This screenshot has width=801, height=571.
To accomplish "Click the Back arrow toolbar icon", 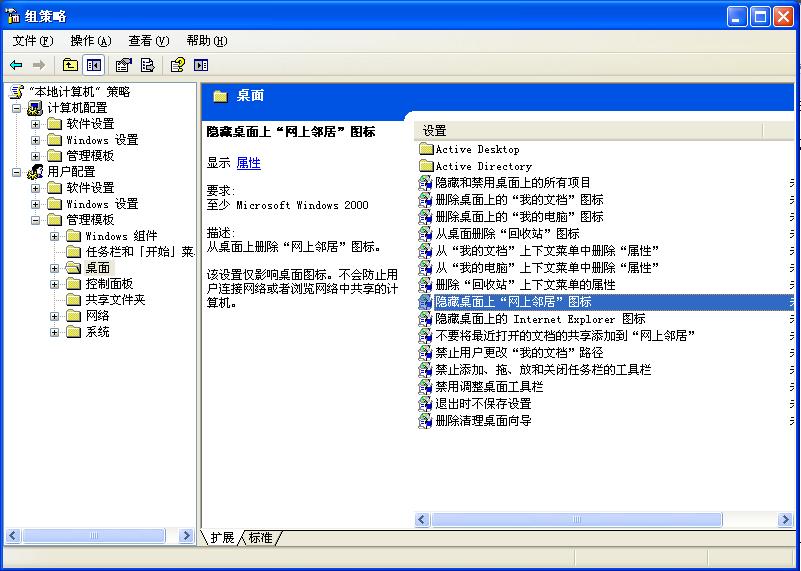I will click(16, 65).
